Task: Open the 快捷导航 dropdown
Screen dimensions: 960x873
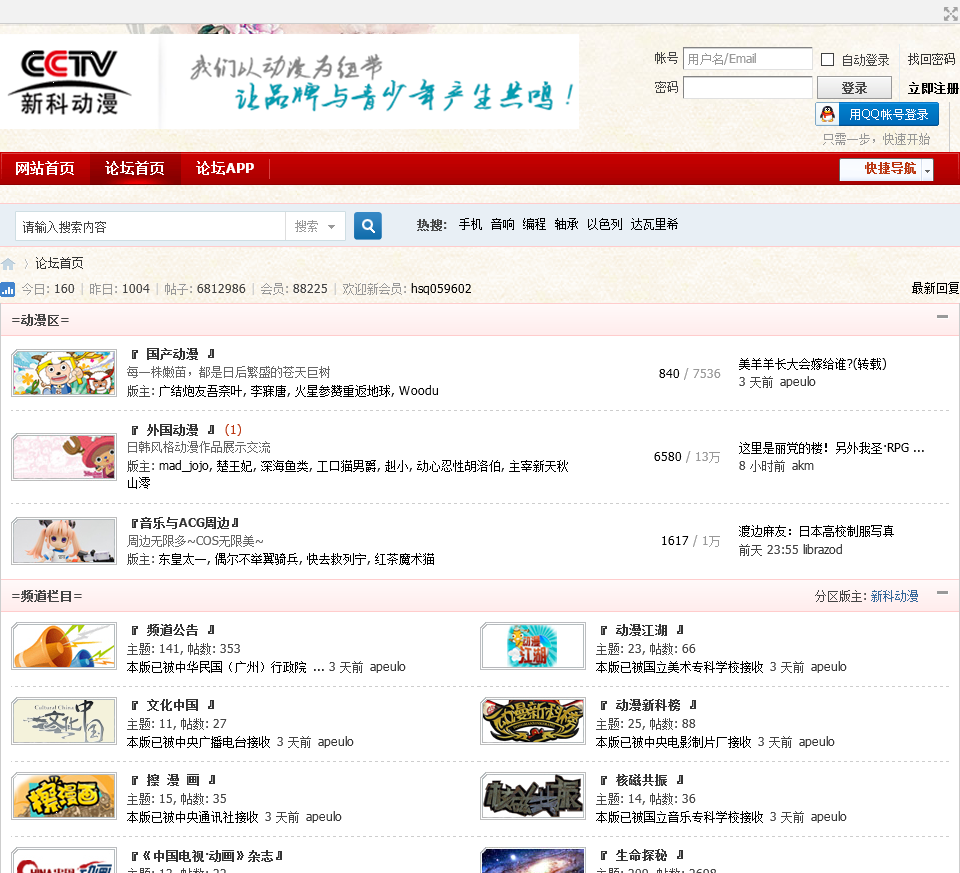Action: click(886, 169)
